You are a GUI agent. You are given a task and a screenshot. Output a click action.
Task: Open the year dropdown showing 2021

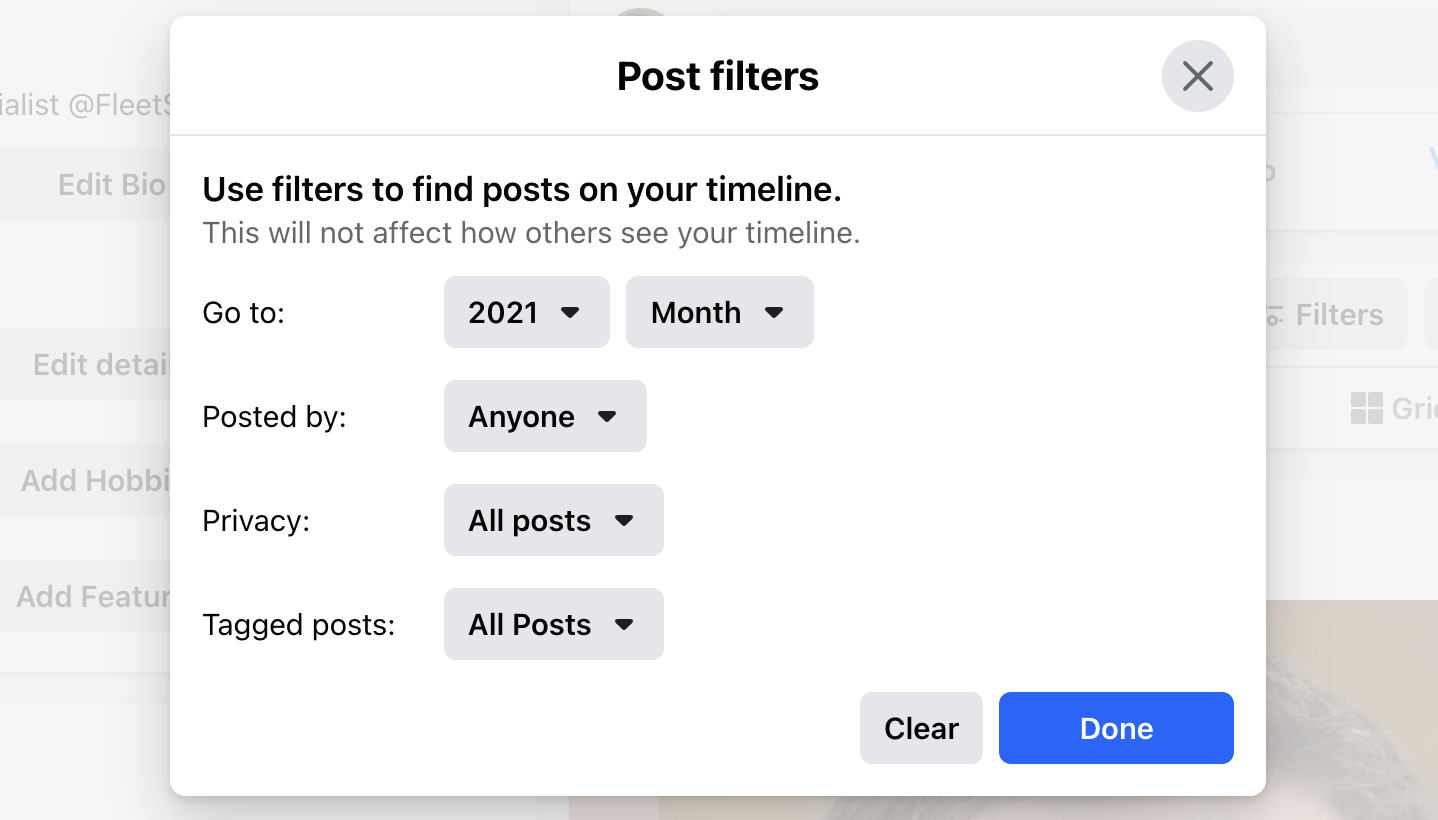pyautogui.click(x=526, y=312)
